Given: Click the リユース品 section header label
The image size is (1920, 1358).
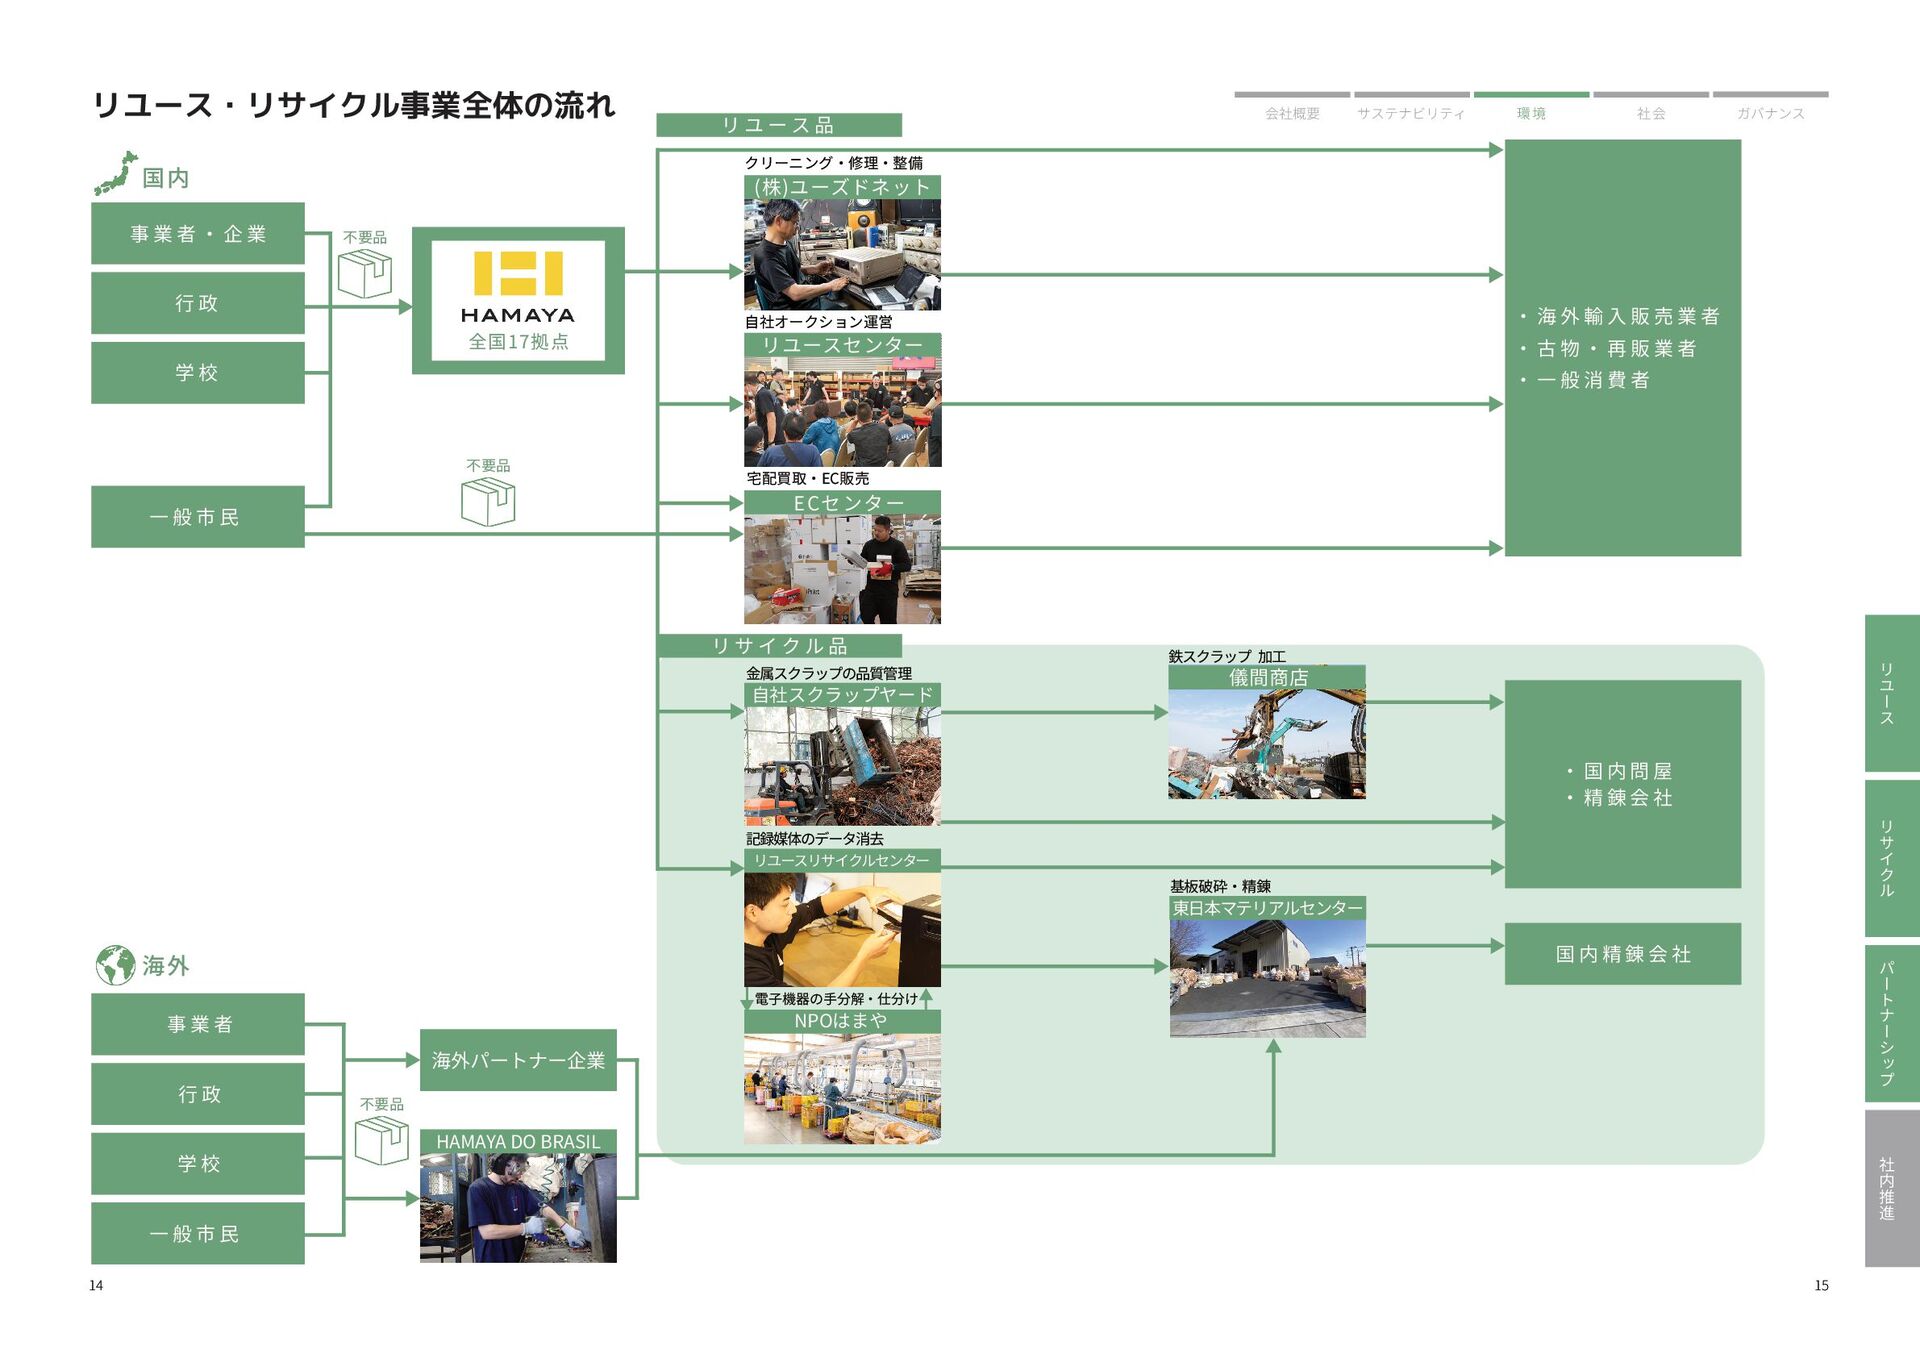Looking at the screenshot, I should (778, 125).
